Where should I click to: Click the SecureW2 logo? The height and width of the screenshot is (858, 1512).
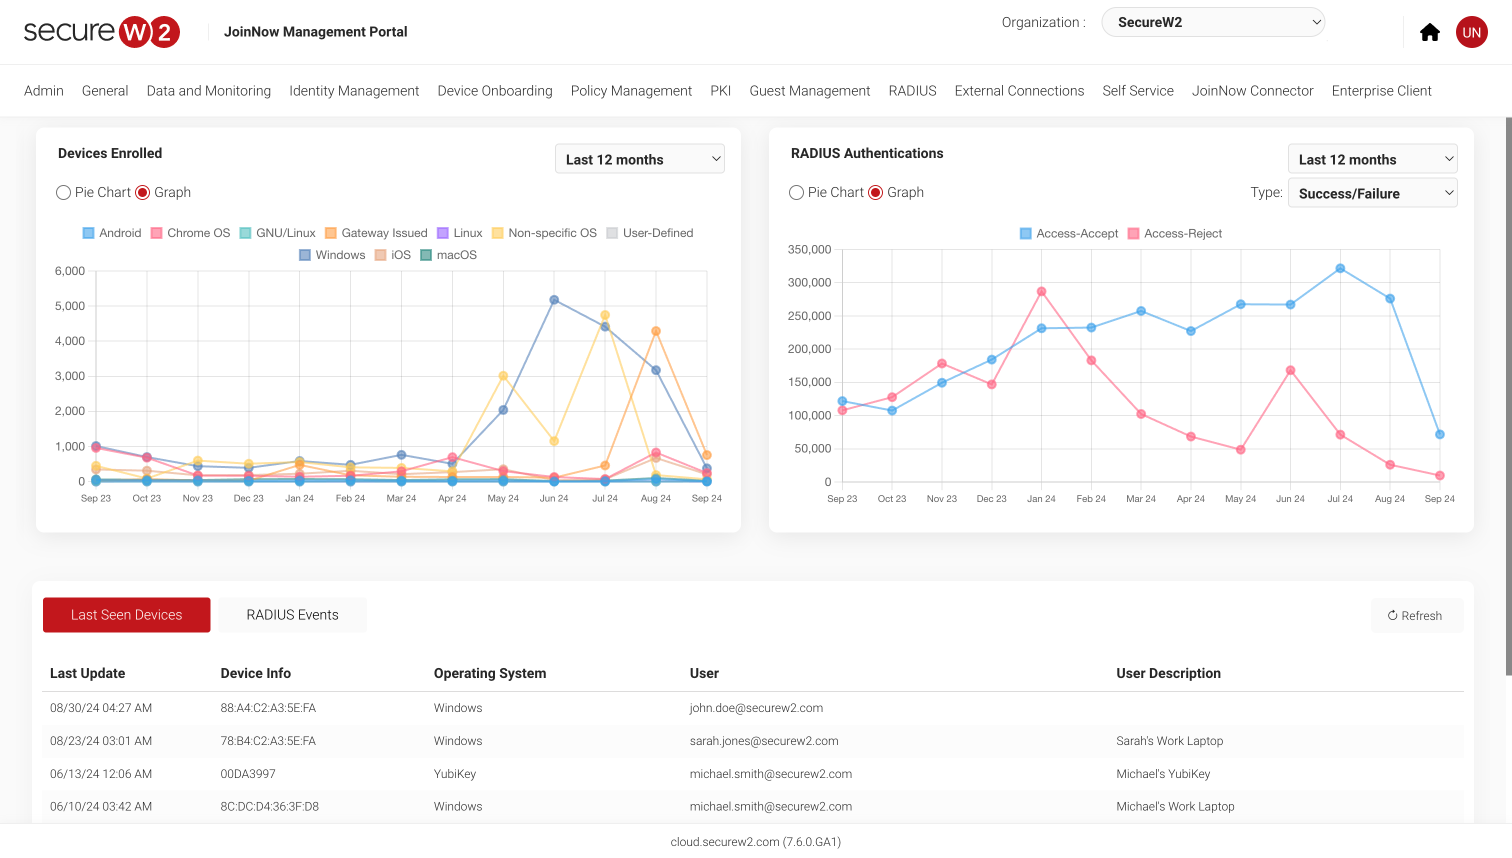click(x=101, y=31)
